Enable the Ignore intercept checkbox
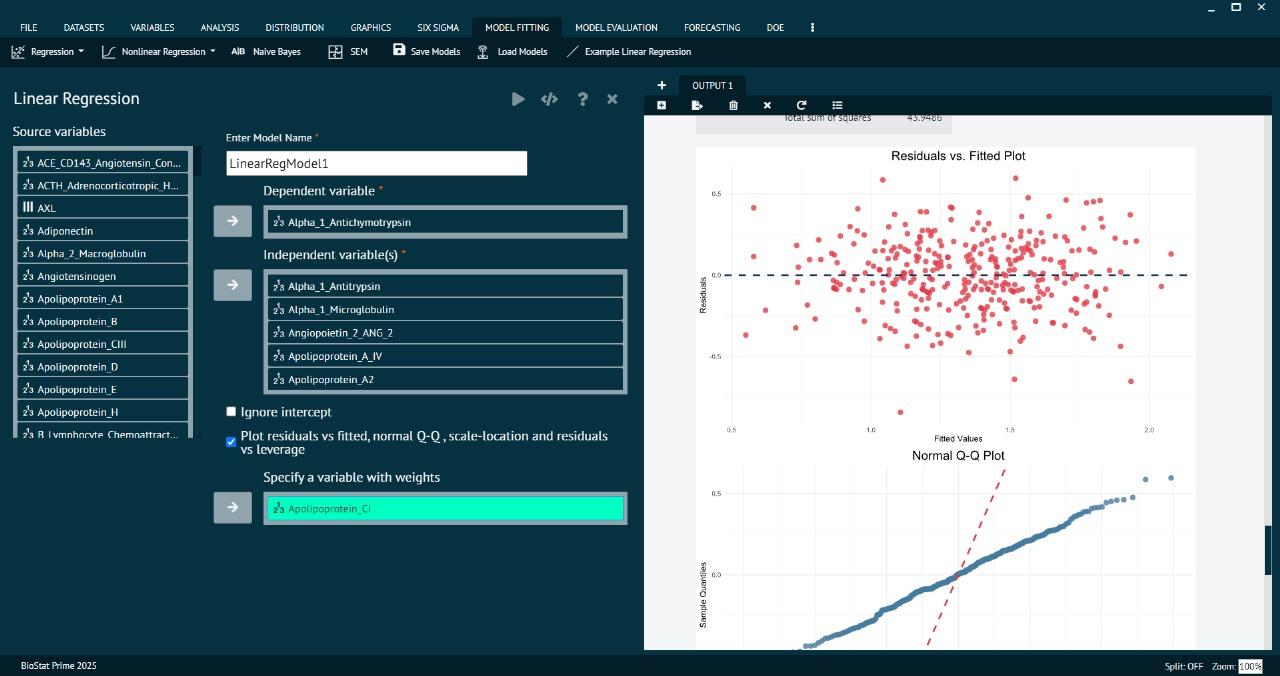The image size is (1280, 676). coord(231,411)
